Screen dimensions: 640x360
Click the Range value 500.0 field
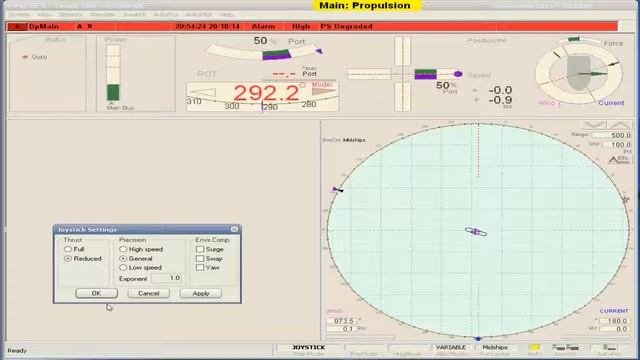pos(611,135)
